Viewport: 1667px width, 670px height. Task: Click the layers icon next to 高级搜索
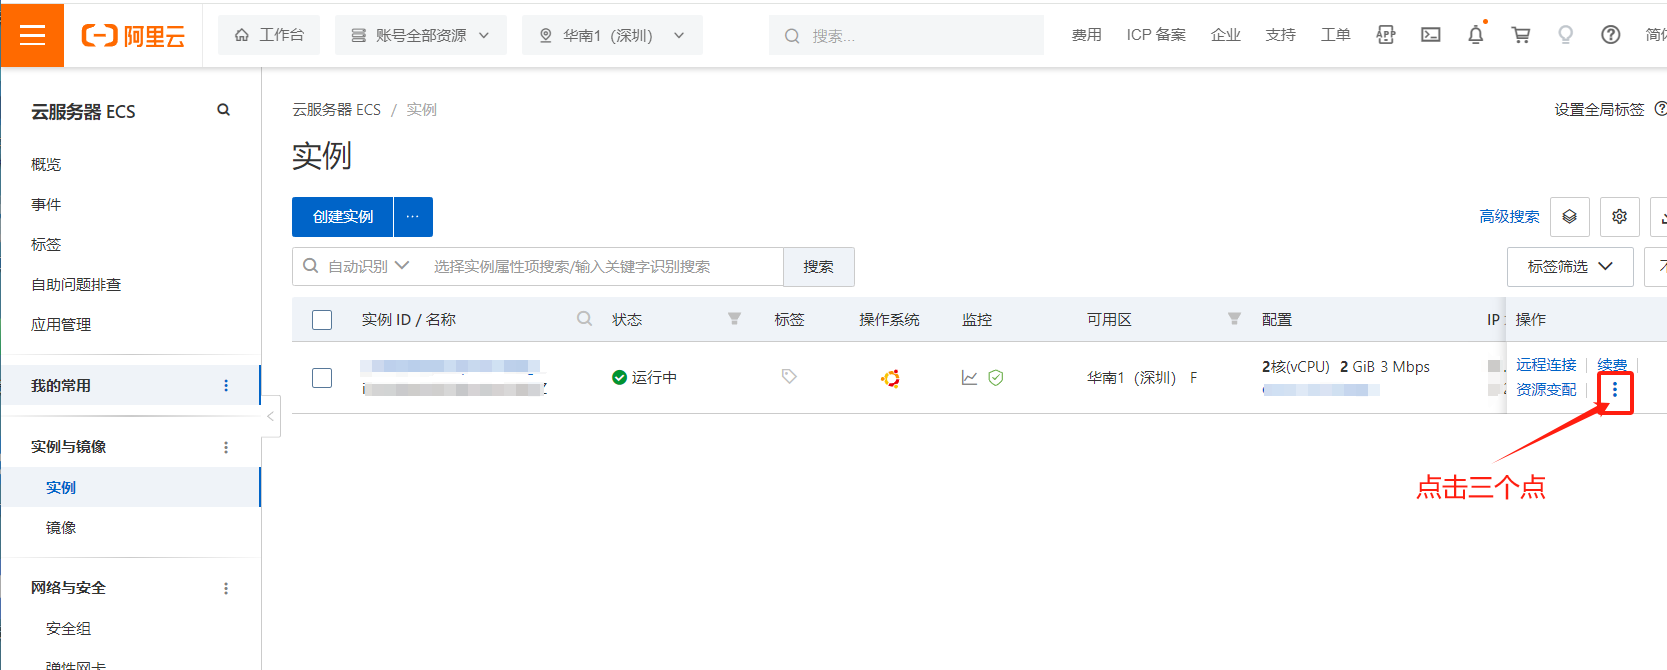pyautogui.click(x=1570, y=217)
